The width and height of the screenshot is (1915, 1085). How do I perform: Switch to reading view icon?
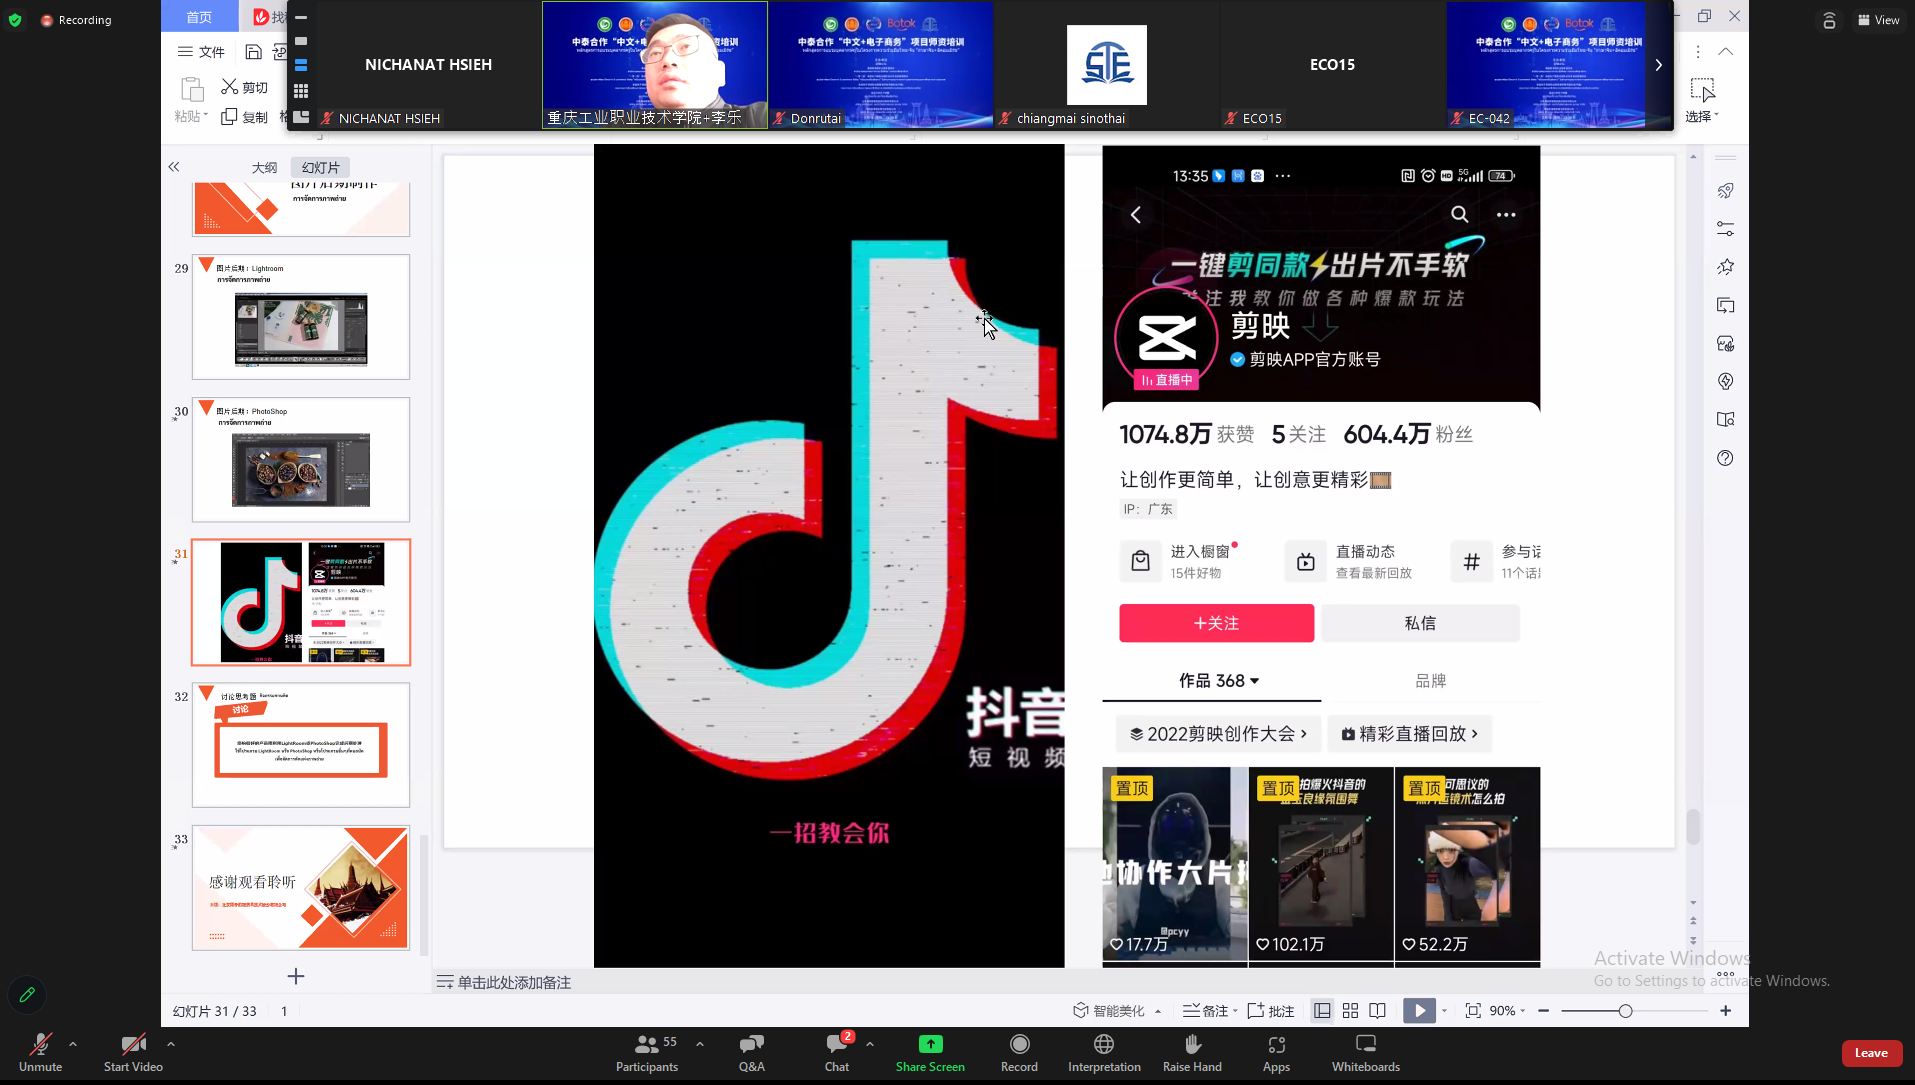coord(1377,1011)
